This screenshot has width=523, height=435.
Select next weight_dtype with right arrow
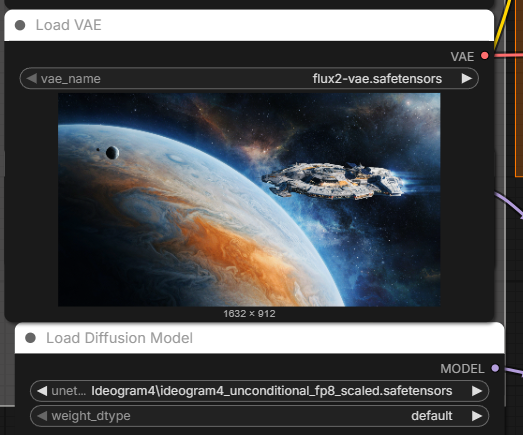(x=477, y=416)
